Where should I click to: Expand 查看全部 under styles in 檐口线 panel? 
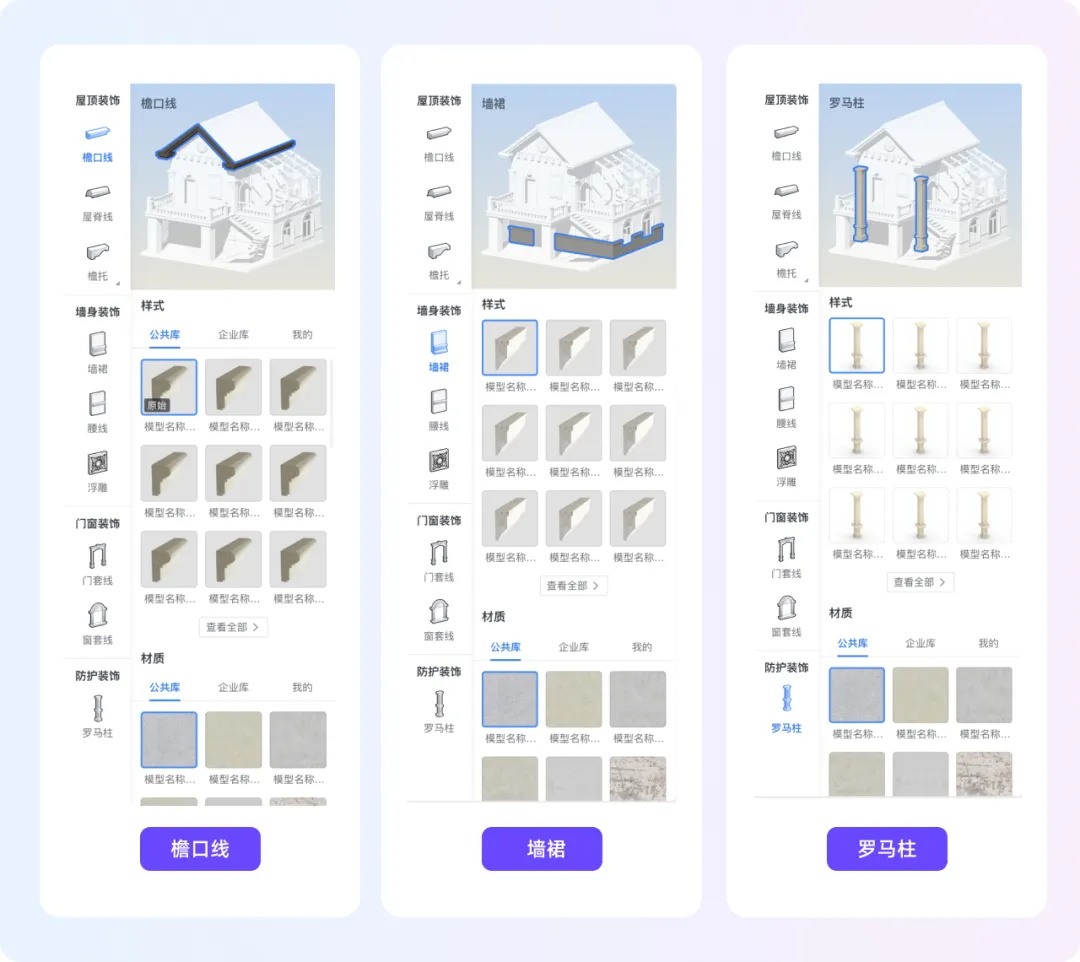(x=233, y=627)
